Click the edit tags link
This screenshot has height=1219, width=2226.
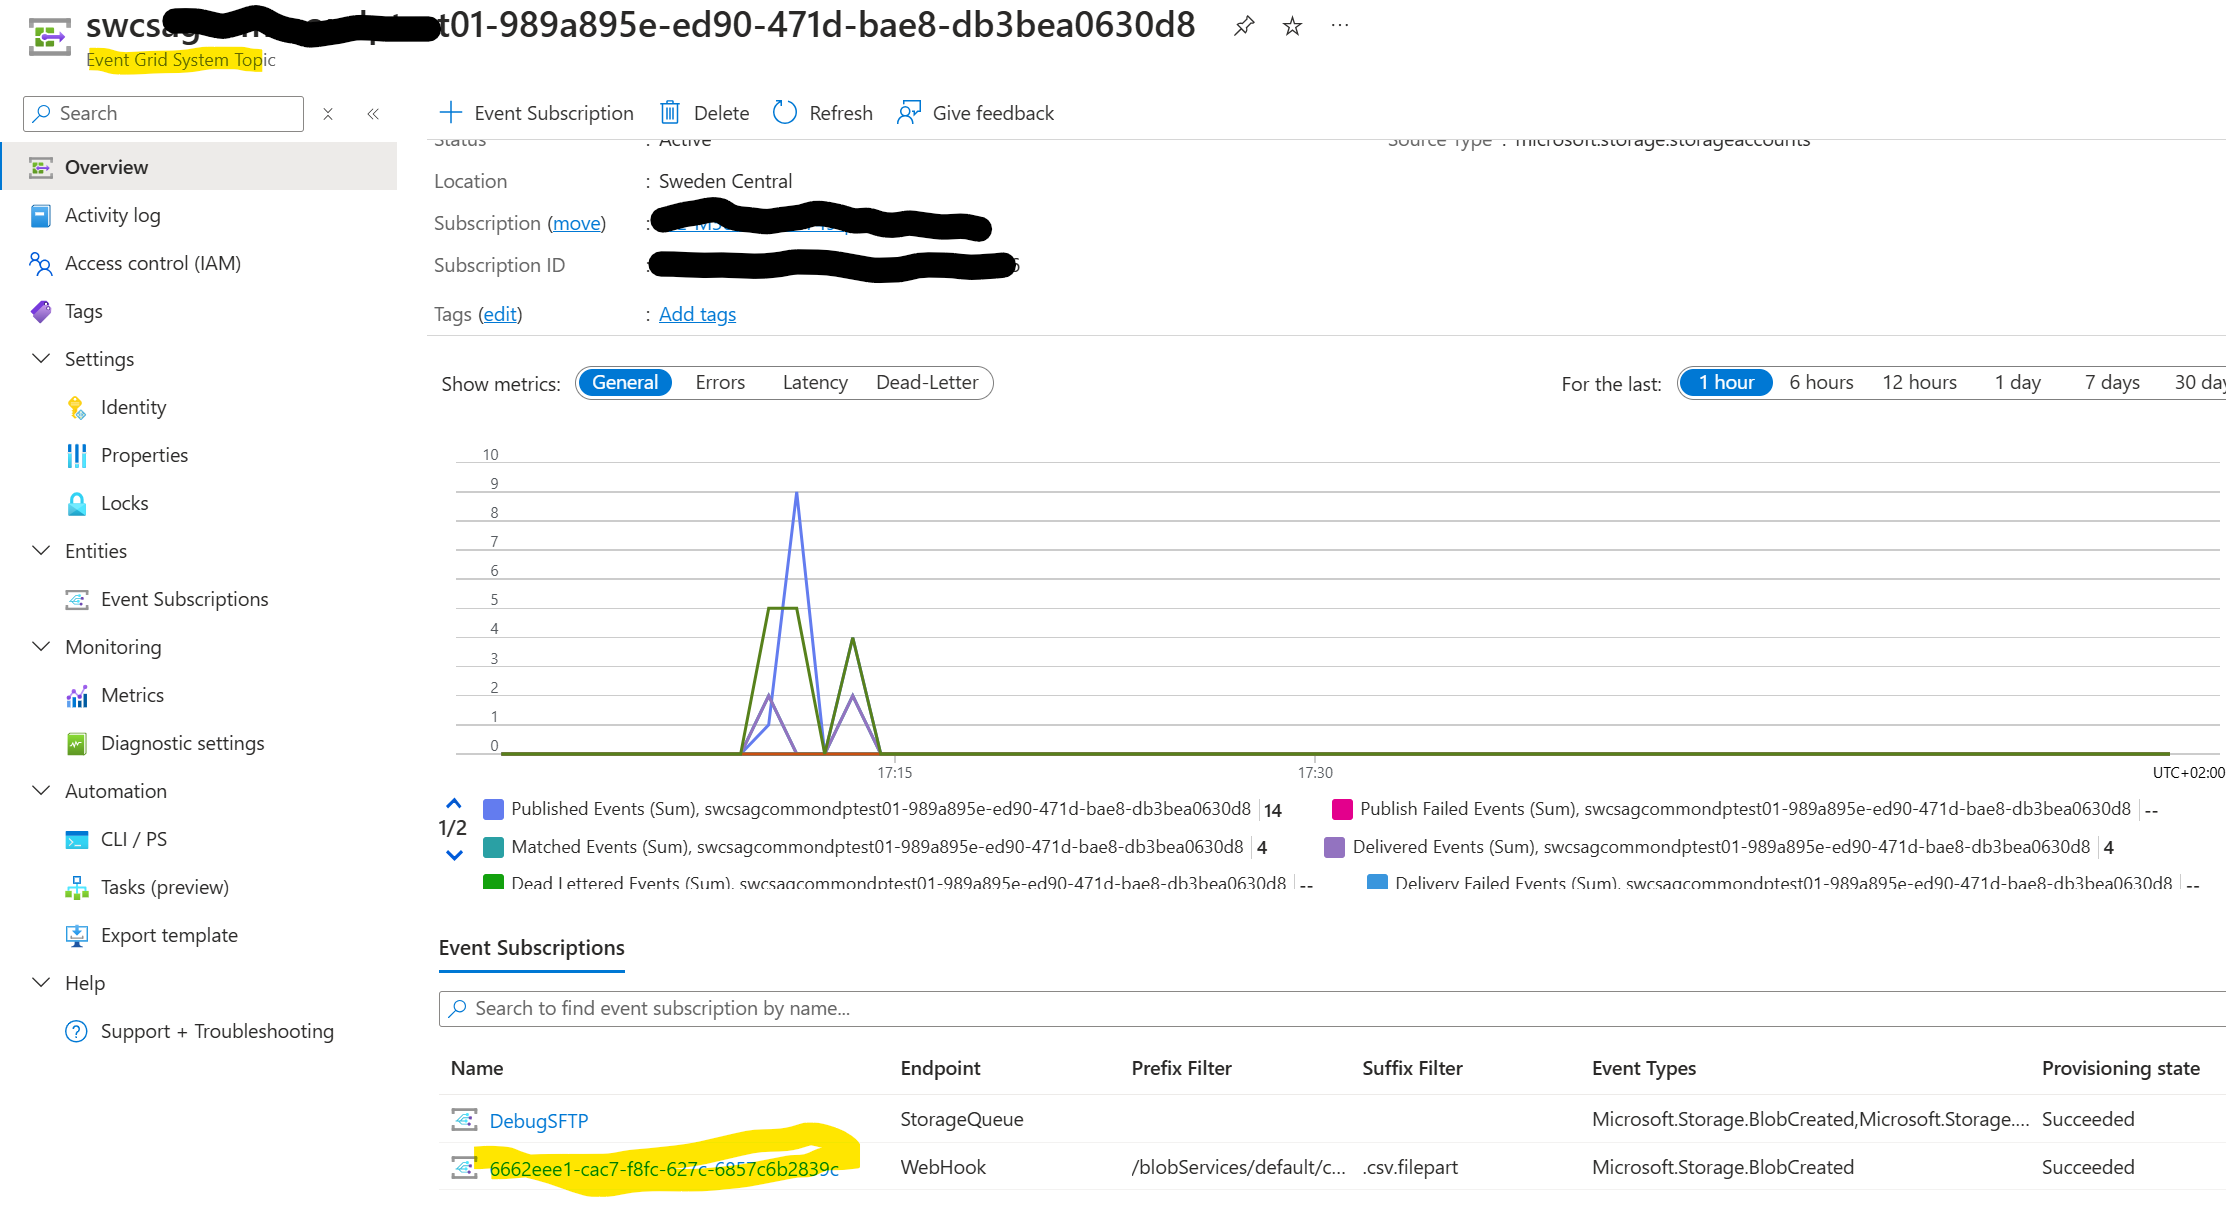(x=500, y=315)
